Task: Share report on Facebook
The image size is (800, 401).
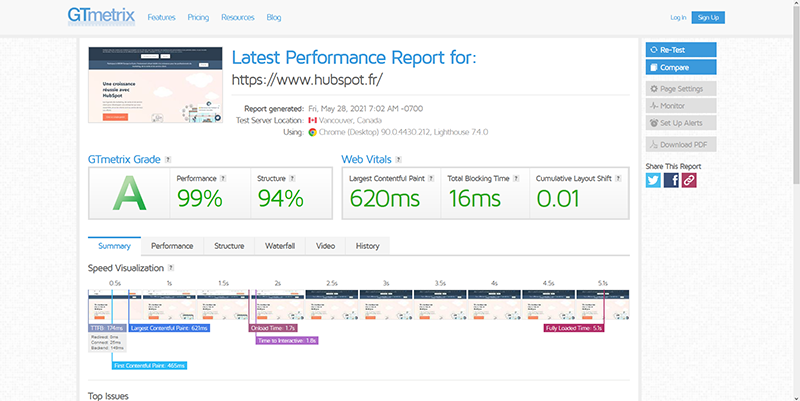Action: pos(671,180)
